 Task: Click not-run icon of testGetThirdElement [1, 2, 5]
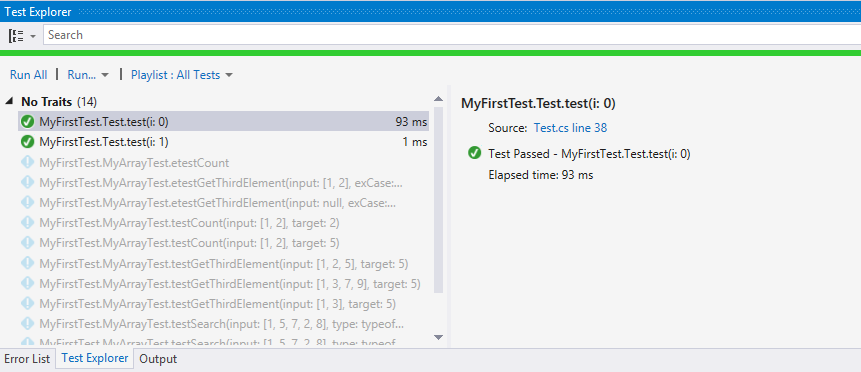[27, 263]
